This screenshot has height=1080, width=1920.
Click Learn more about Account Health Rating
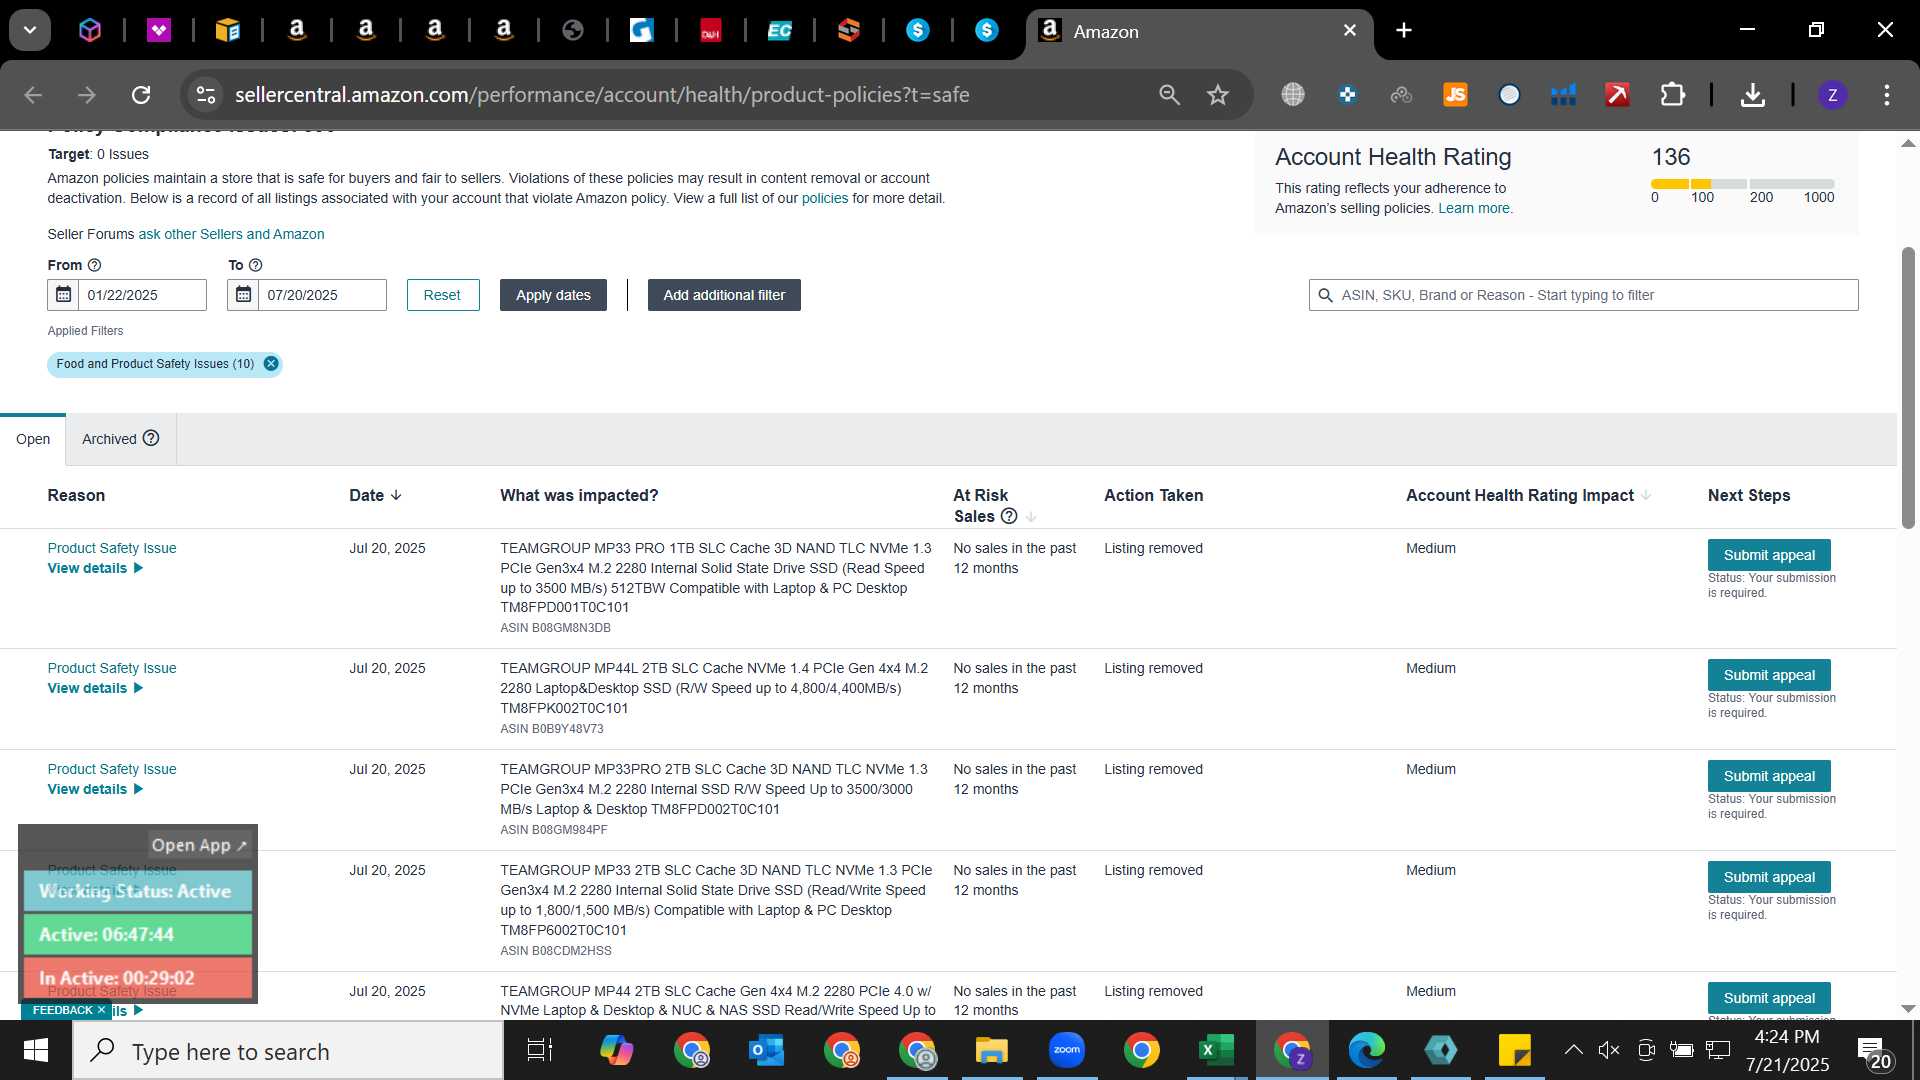(x=1475, y=208)
